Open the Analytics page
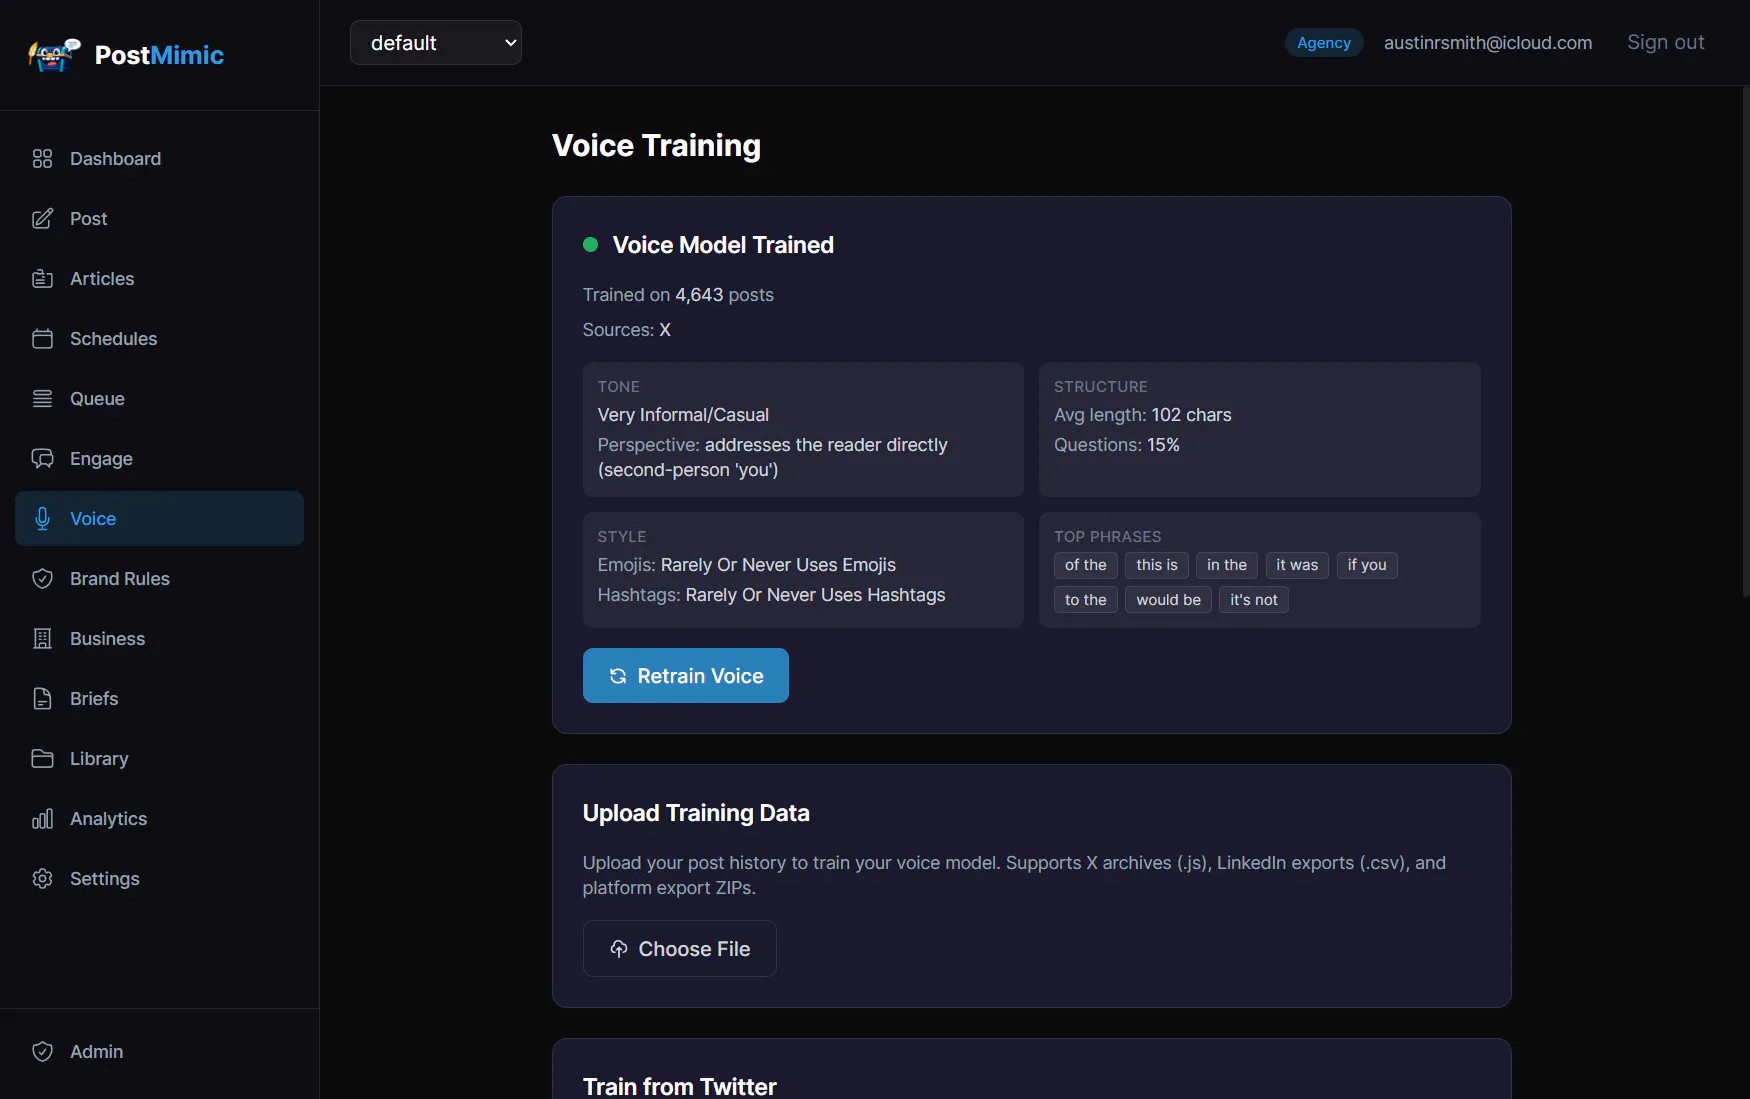1750x1099 pixels. [x=159, y=819]
